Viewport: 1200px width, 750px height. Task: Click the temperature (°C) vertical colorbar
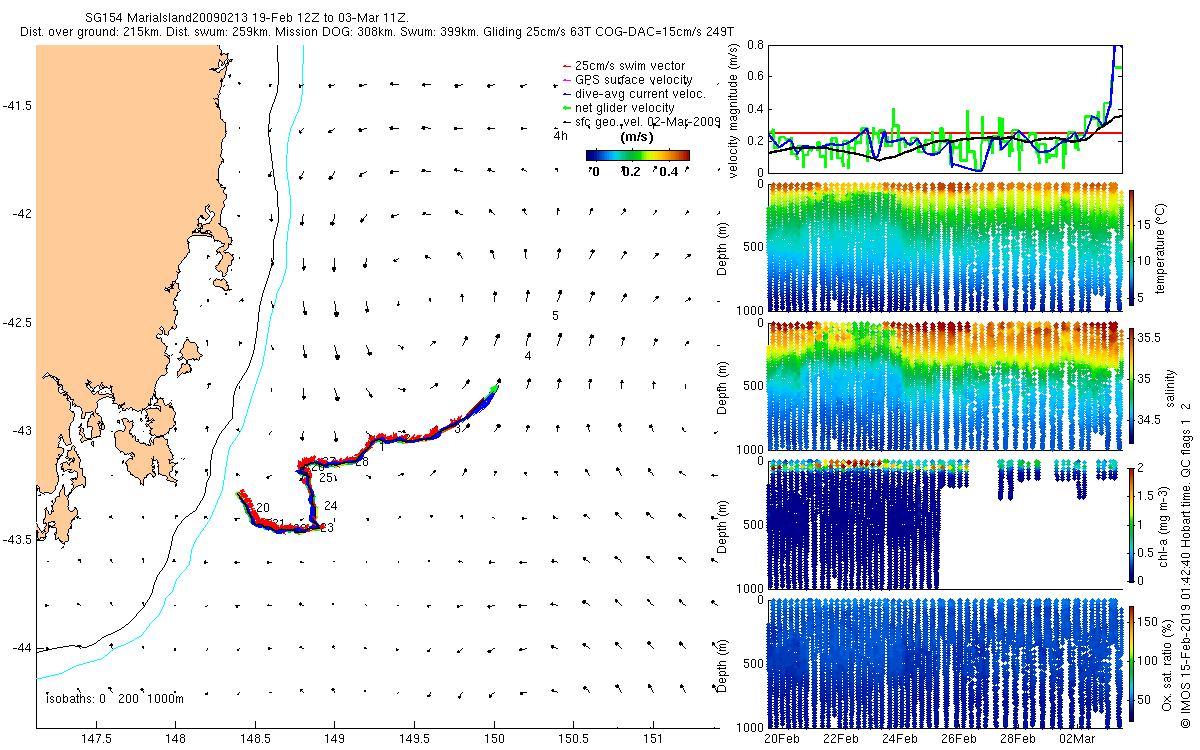1131,247
